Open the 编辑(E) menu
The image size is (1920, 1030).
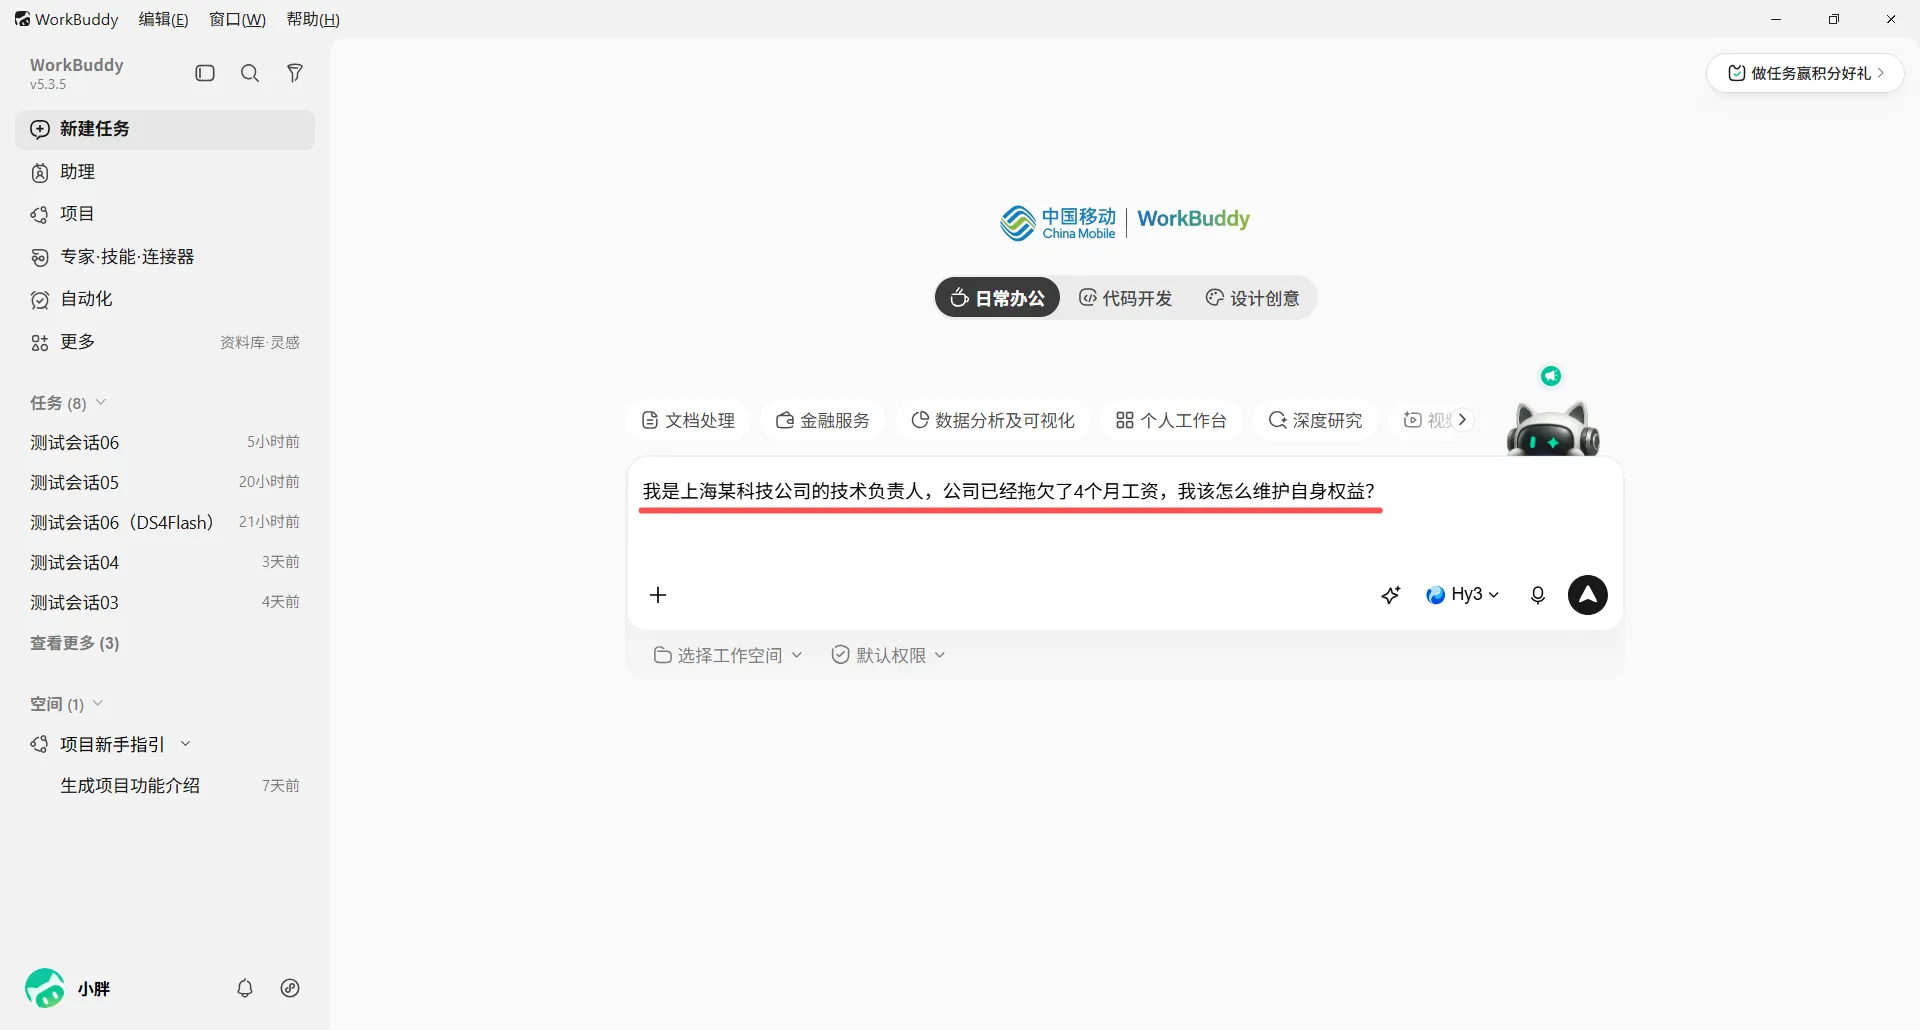(163, 19)
